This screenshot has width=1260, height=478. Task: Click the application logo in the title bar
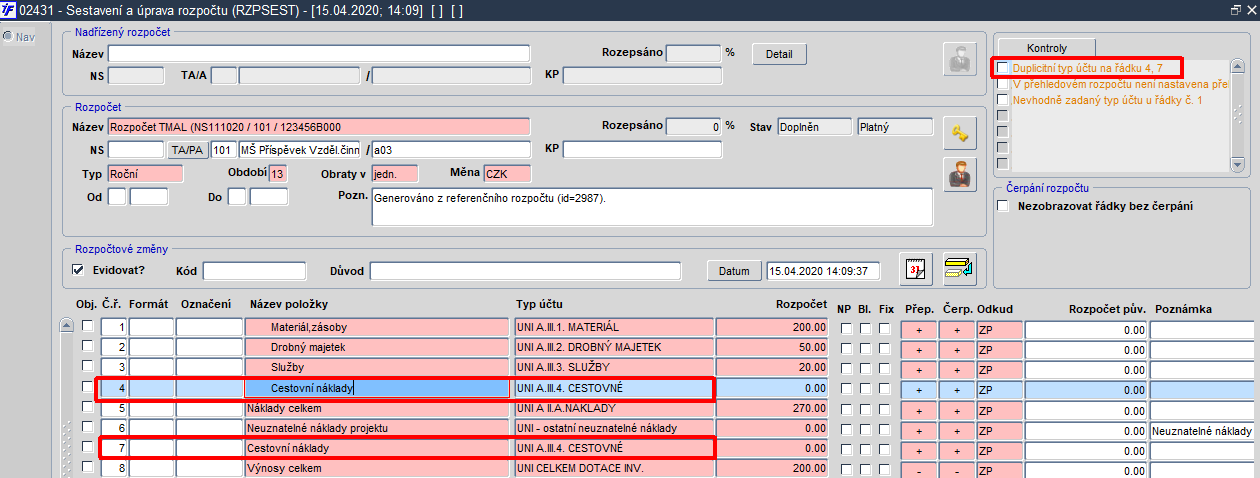point(8,9)
